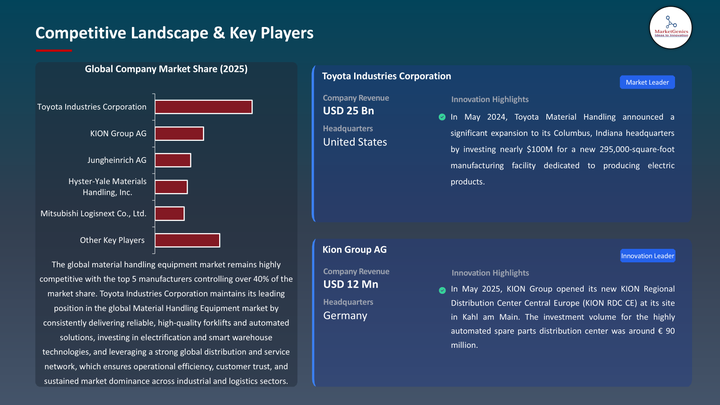Click the Global Company Market Share chart title
The height and width of the screenshot is (405, 720).
point(166,69)
